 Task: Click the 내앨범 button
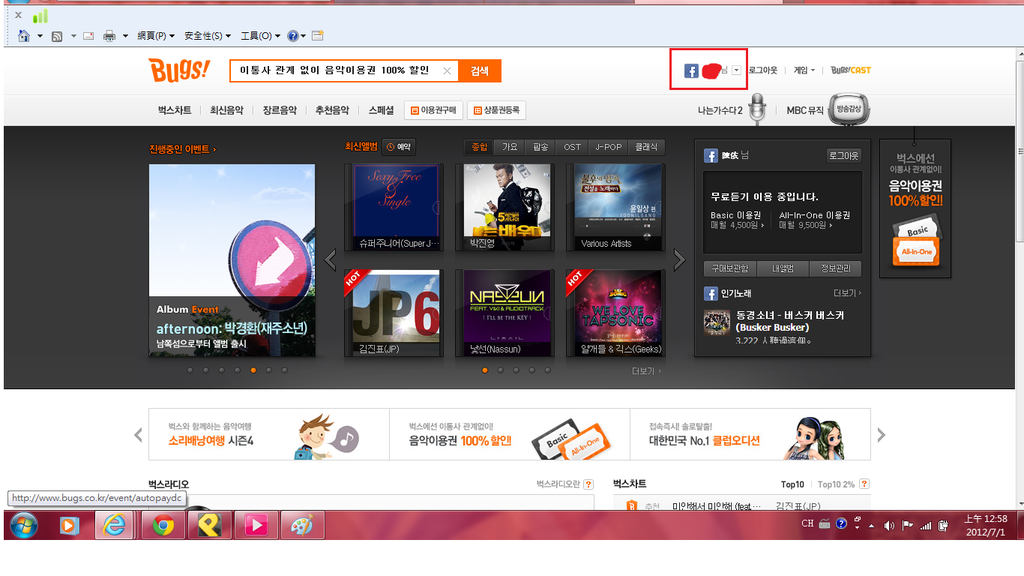click(x=782, y=268)
